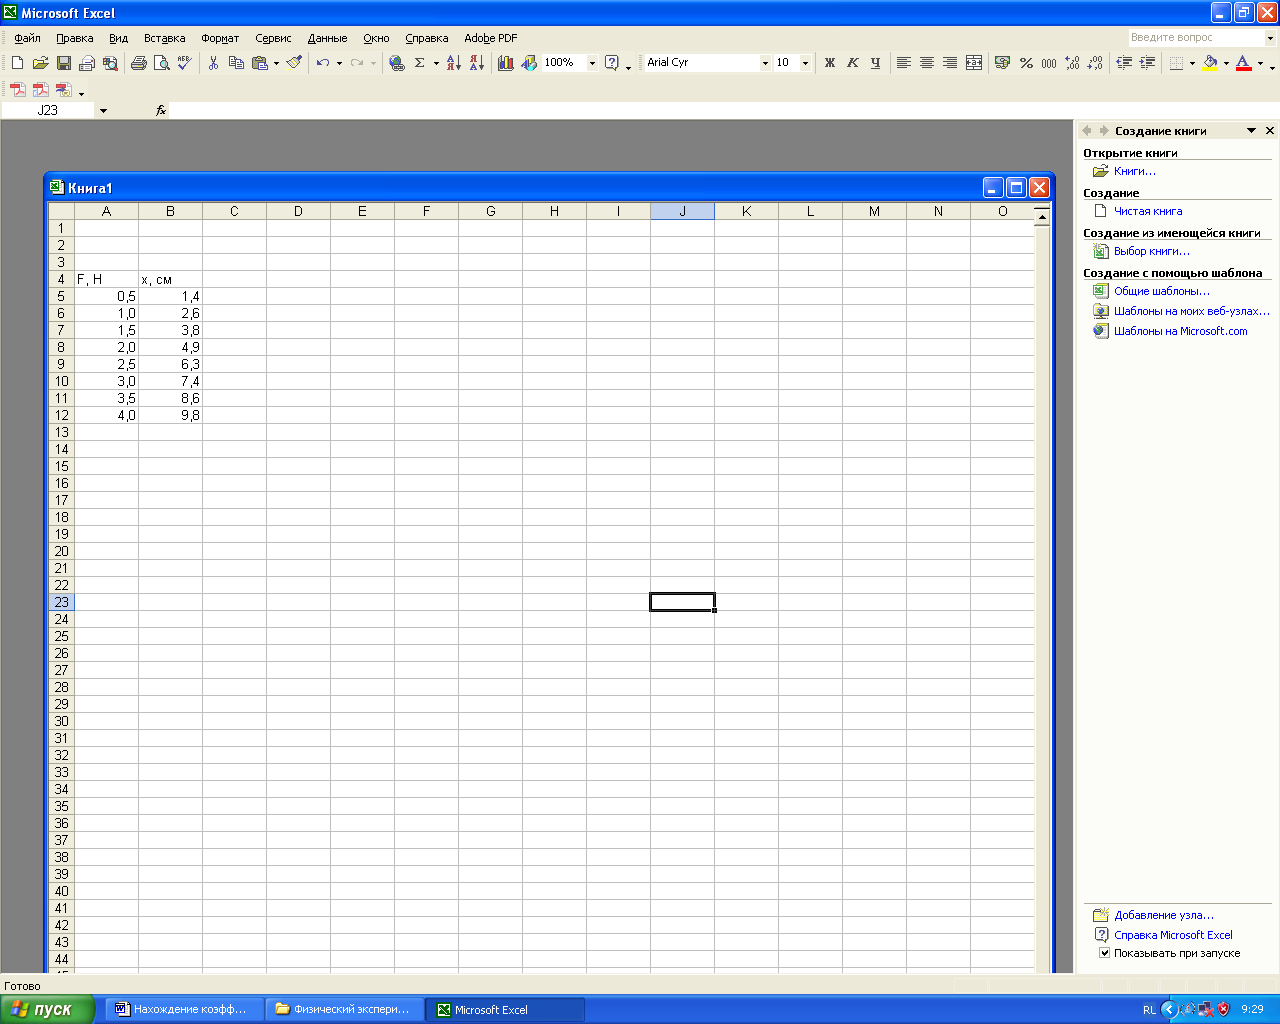Run the spelling check icon
The image size is (1280, 1024).
coord(184,63)
